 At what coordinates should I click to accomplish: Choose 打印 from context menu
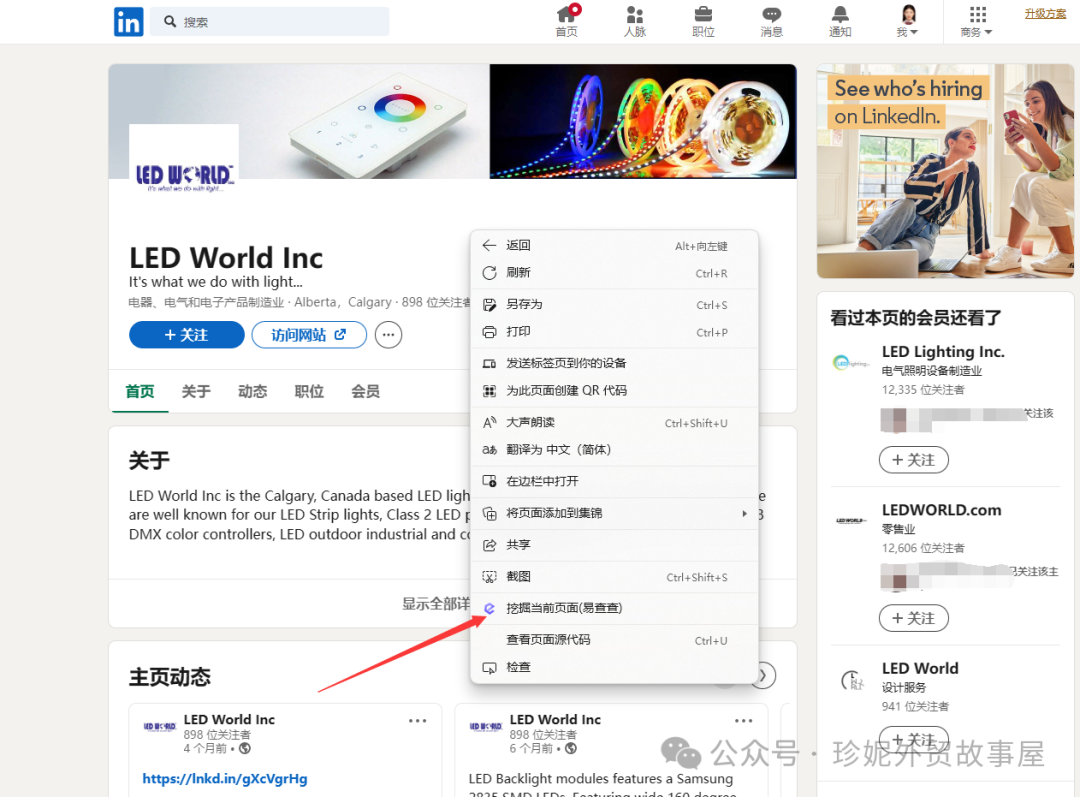pyautogui.click(x=614, y=332)
